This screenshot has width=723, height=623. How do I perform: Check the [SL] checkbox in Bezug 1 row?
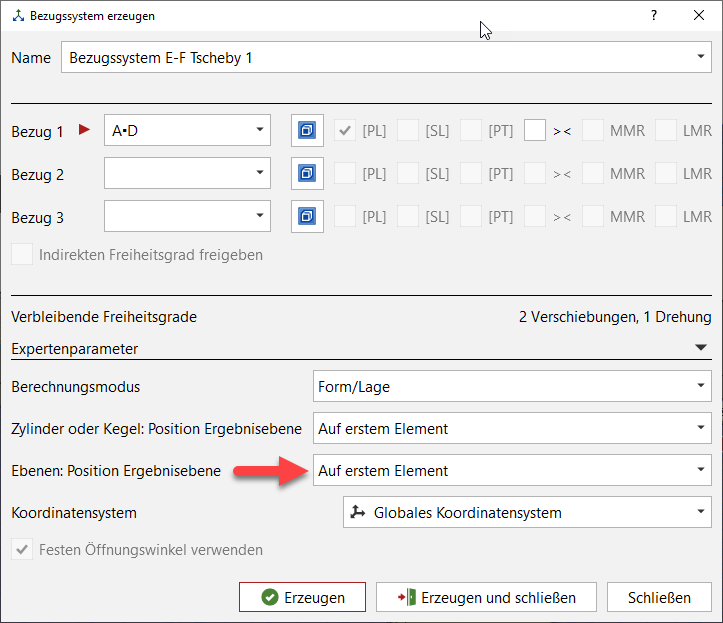coord(408,130)
